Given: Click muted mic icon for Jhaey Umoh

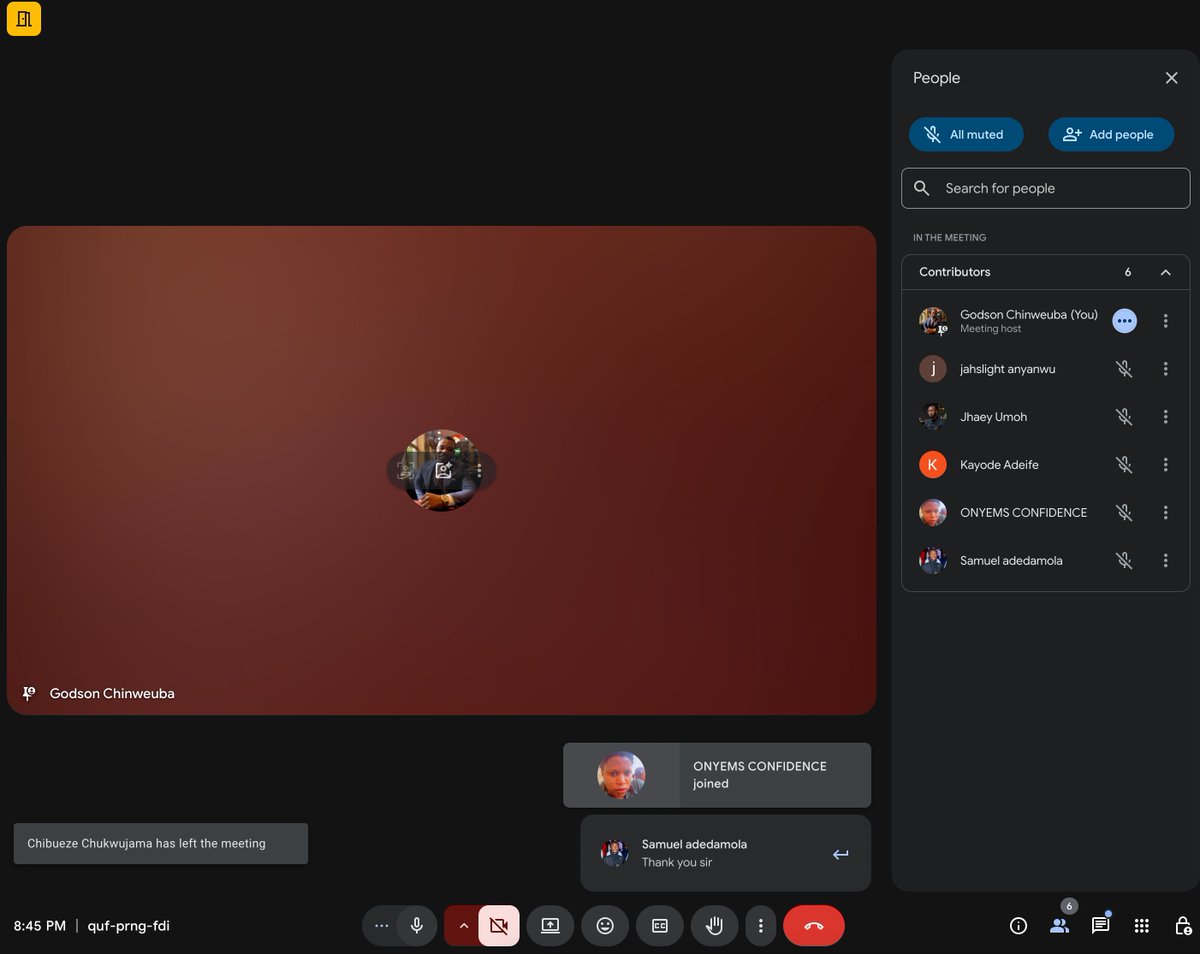Looking at the screenshot, I should coord(1124,417).
